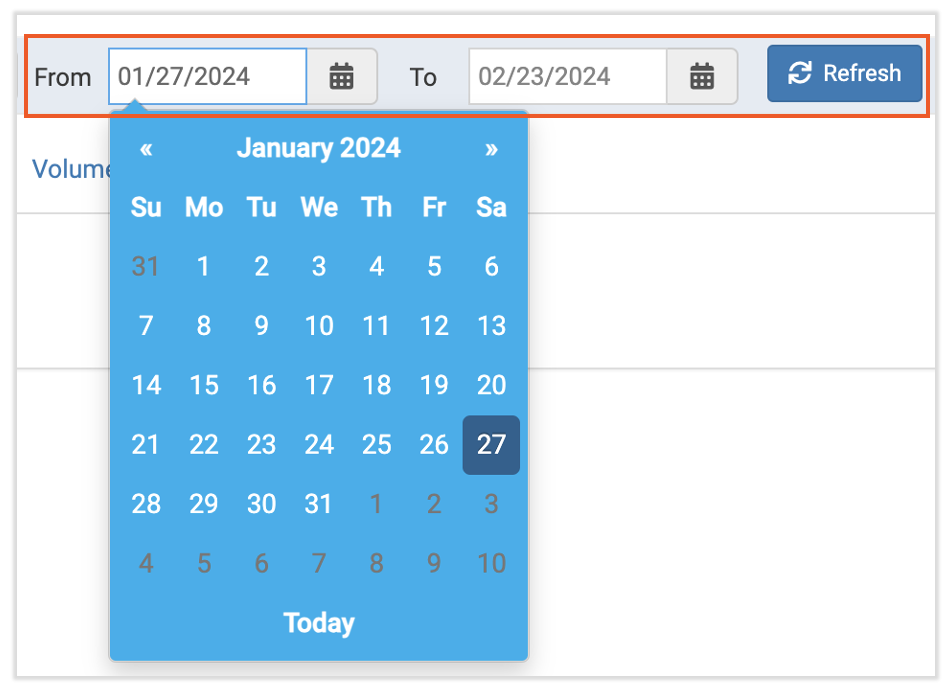The width and height of the screenshot is (948, 690).
Task: Select January 31 in the calendar
Action: 318,504
